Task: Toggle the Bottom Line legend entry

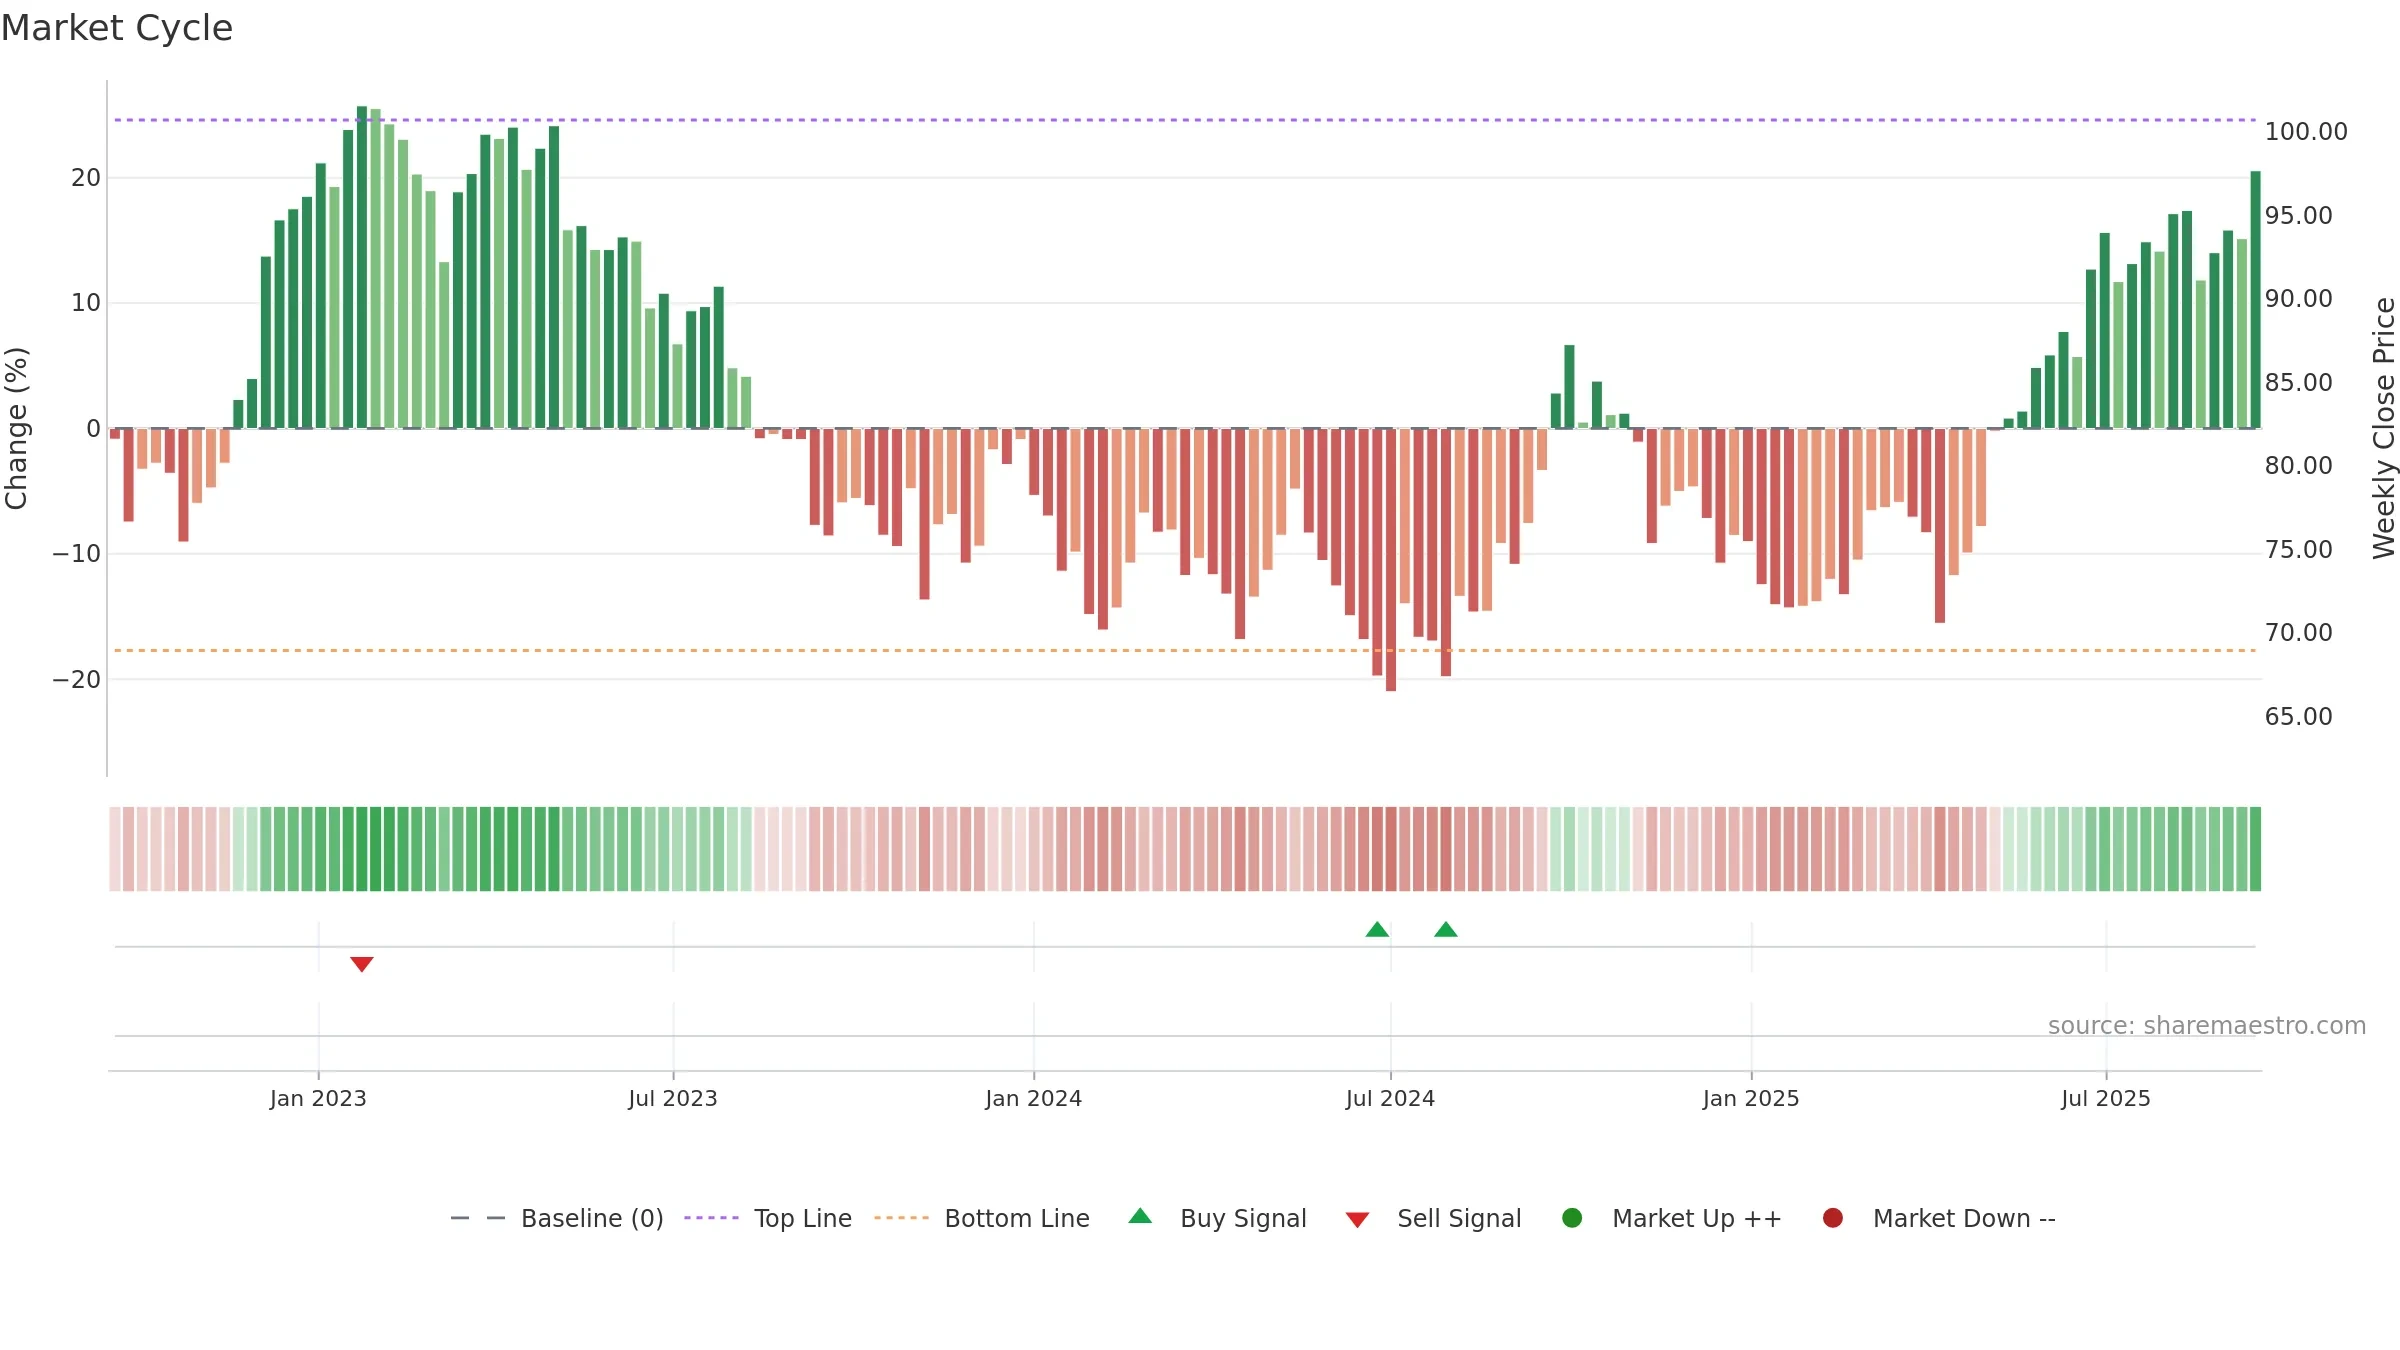Action: coord(982,1218)
